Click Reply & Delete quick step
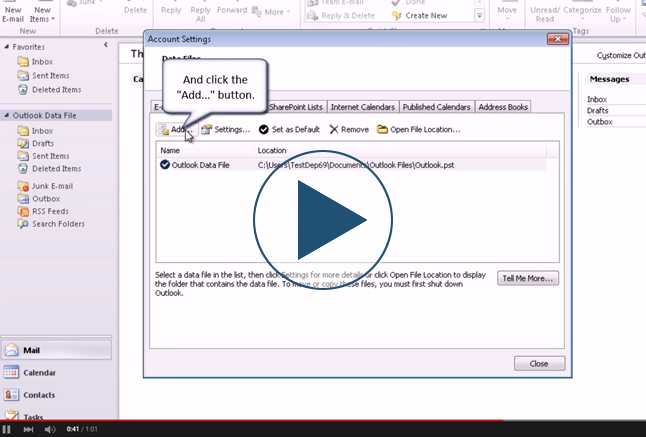Screen dimensions: 646x437 click(341, 16)
